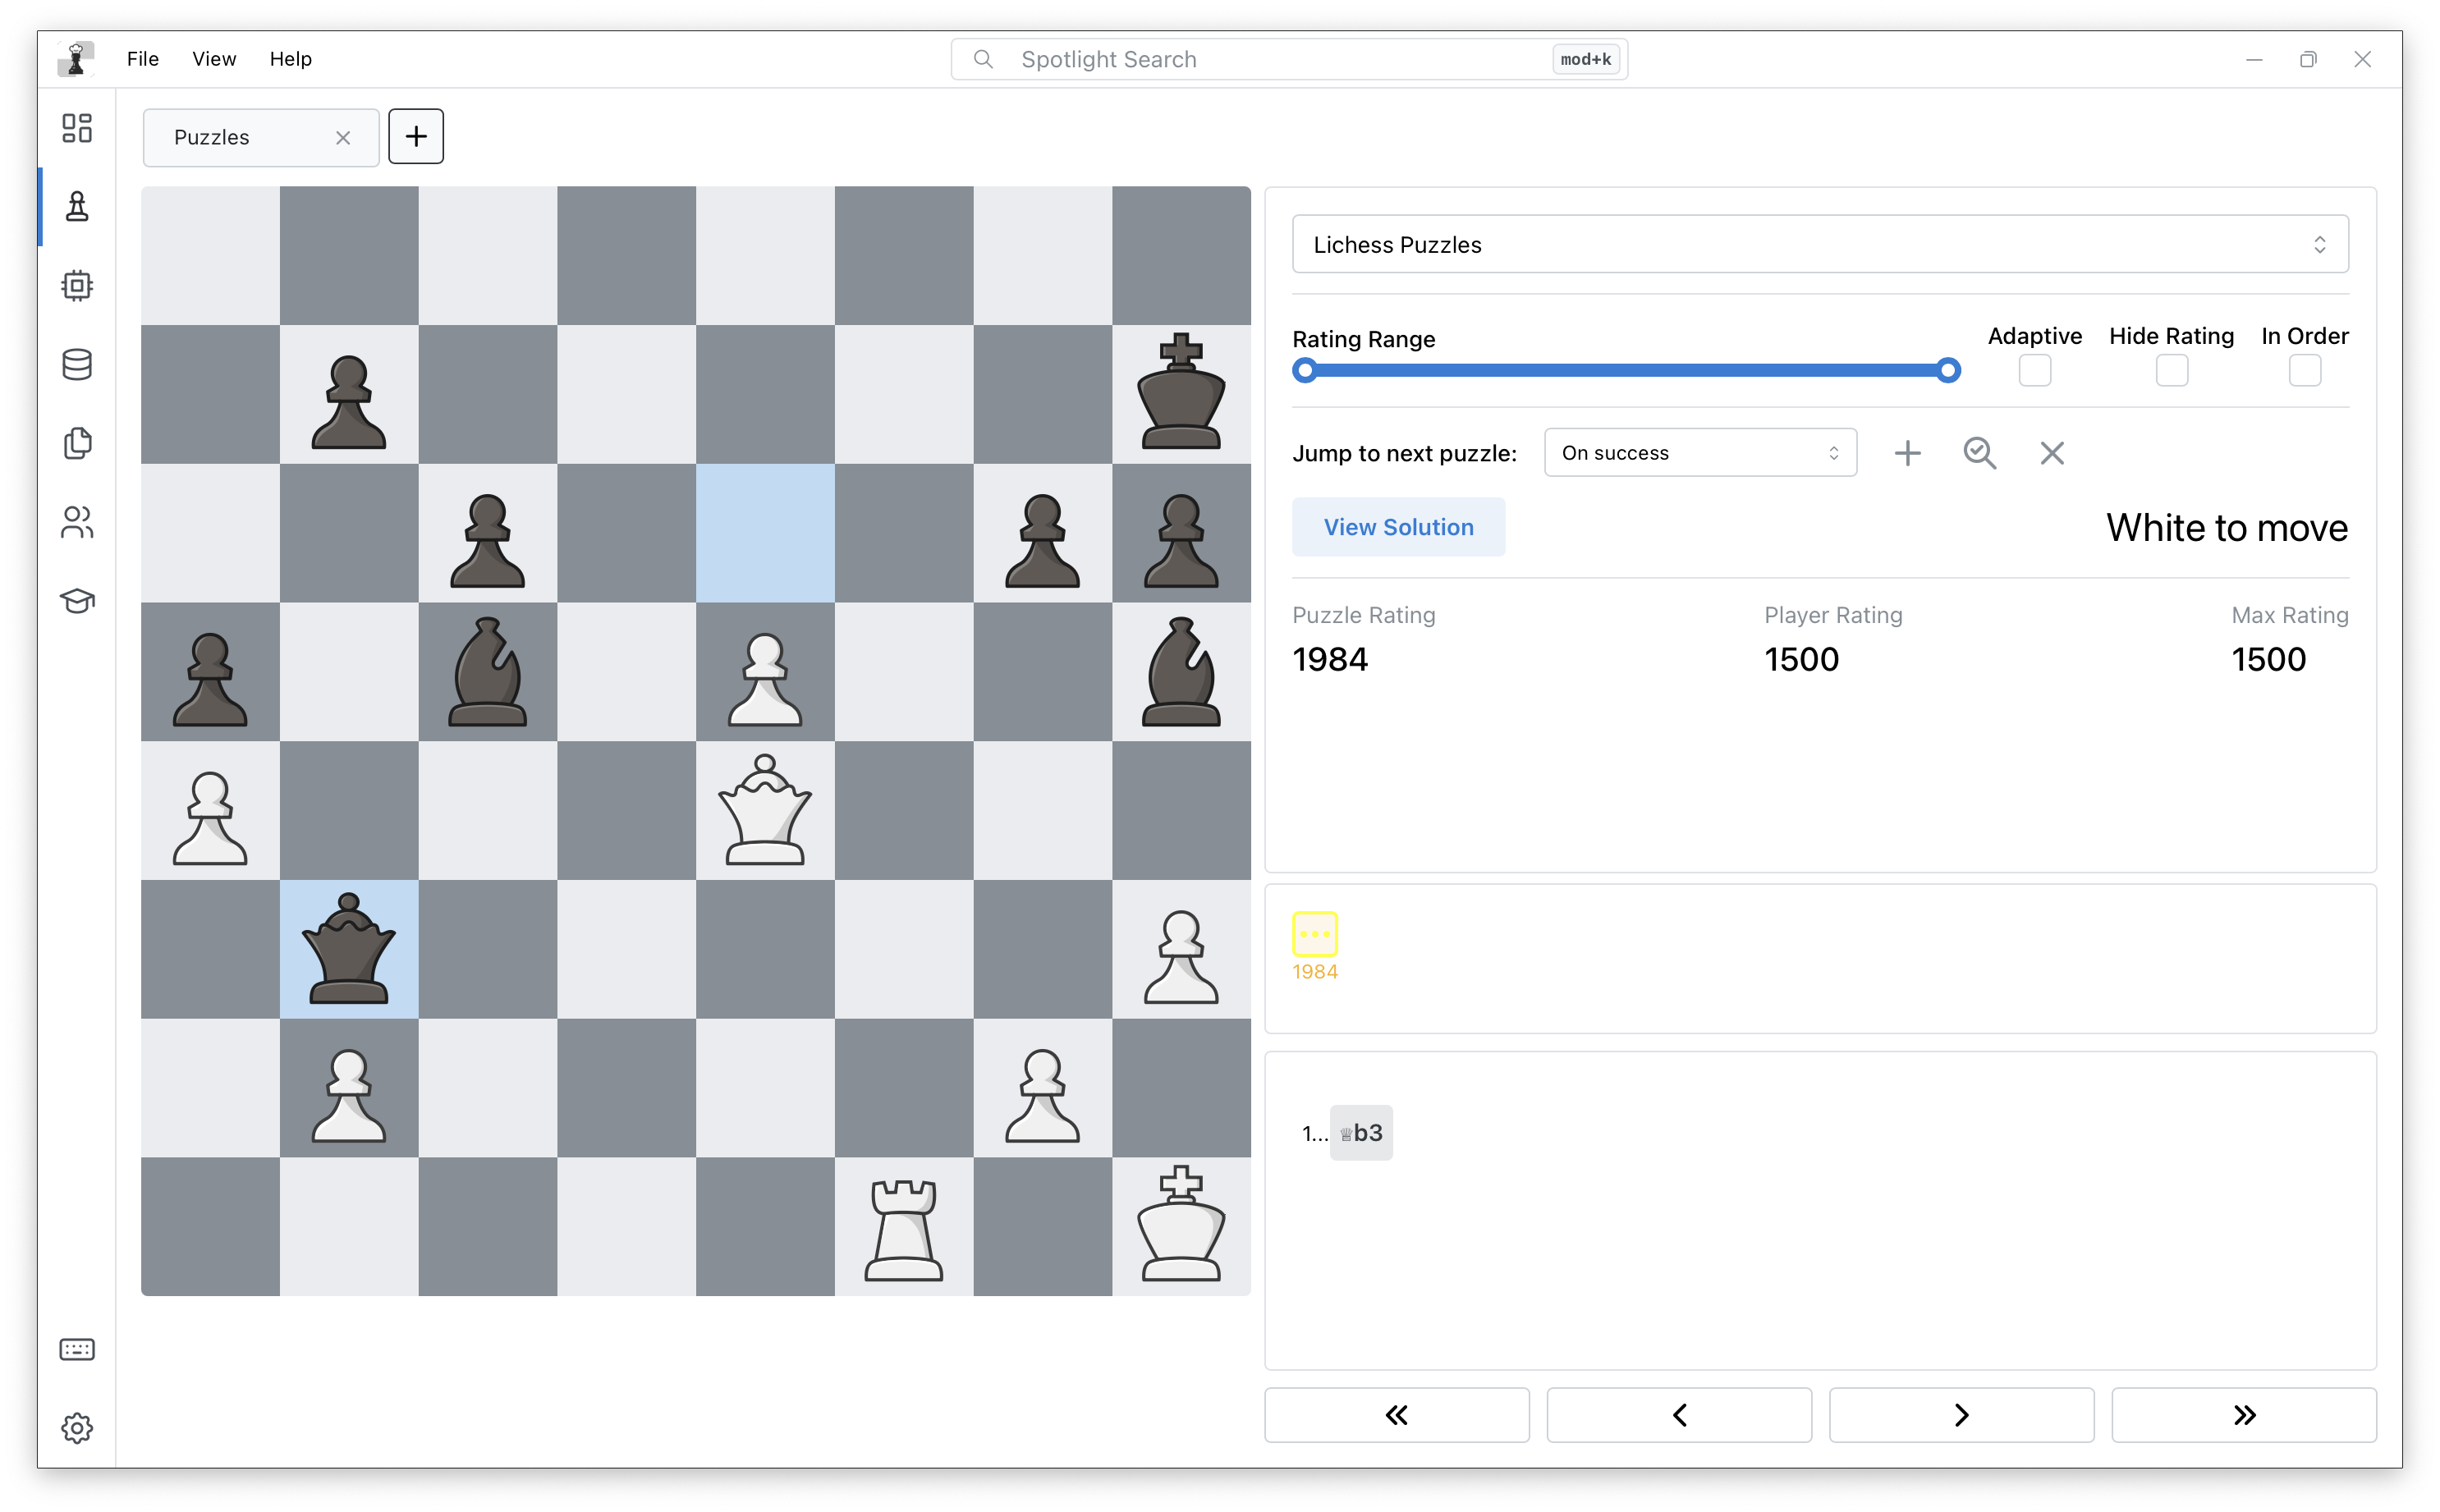Open the engines chip sidebar icon
2440x1512 pixels.
(x=77, y=286)
